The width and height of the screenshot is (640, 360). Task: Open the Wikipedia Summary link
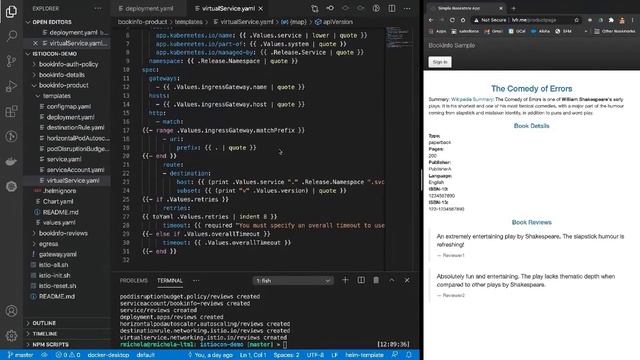[x=472, y=100]
